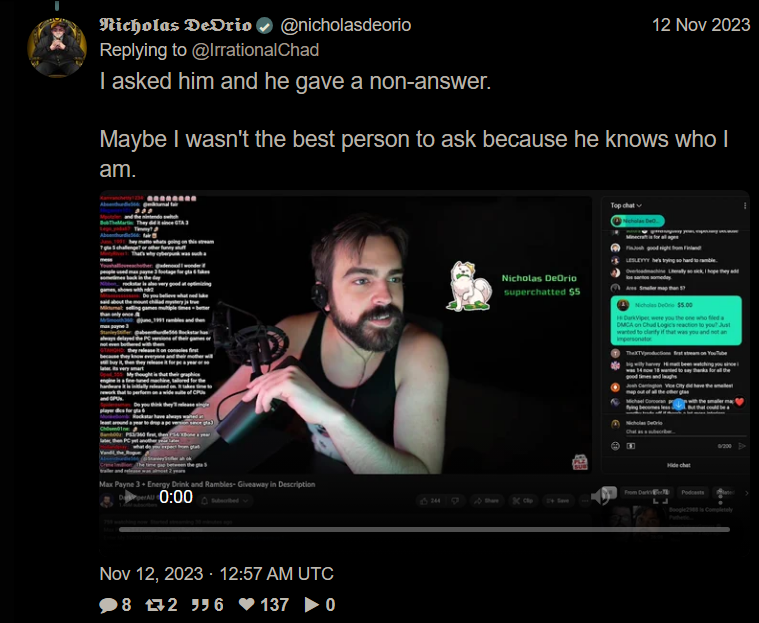Screen dimensions: 759x623
Task: Expand the Top chat dropdown in video
Action: pos(626,205)
